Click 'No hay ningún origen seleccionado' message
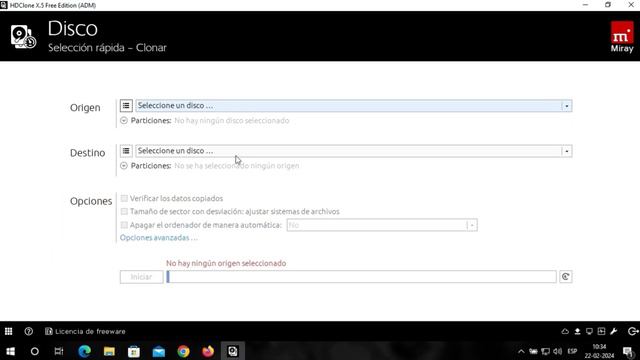This screenshot has height=360, width=640. click(226, 263)
